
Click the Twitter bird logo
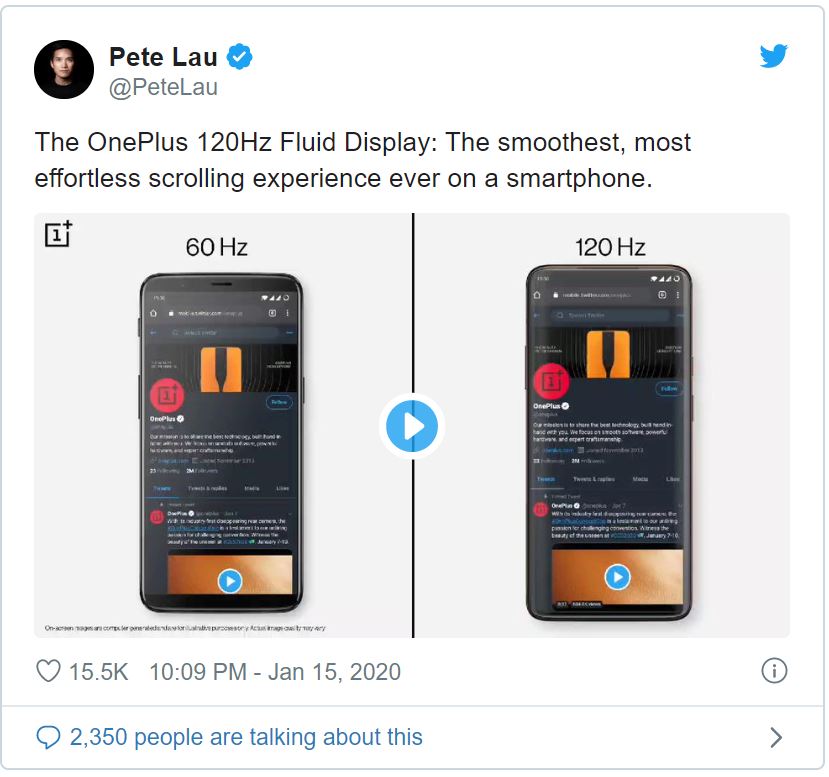click(x=773, y=56)
